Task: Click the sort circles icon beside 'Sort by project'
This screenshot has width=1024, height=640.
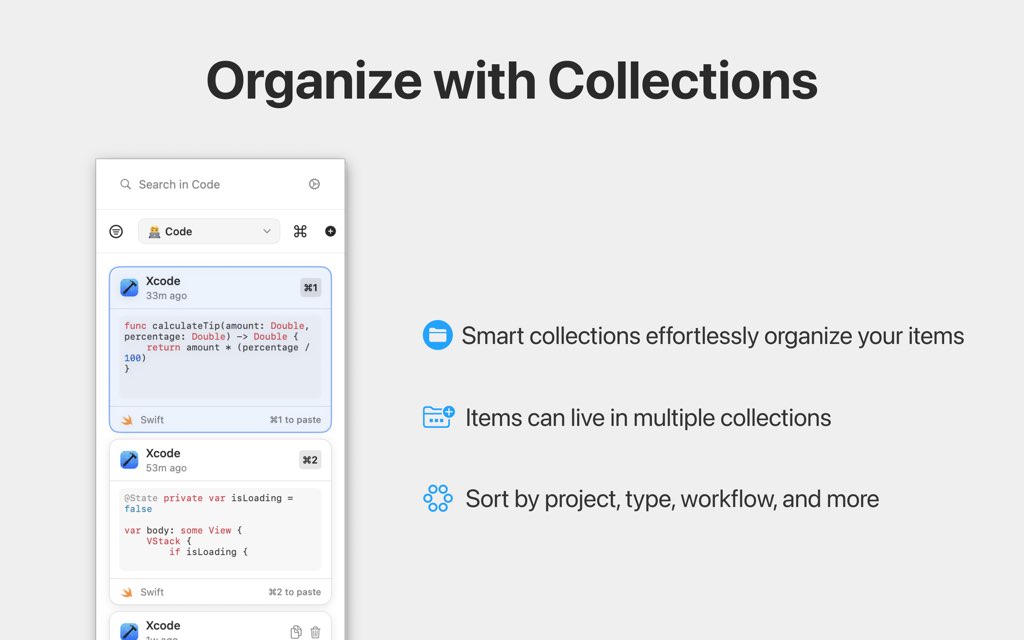Action: [x=437, y=498]
